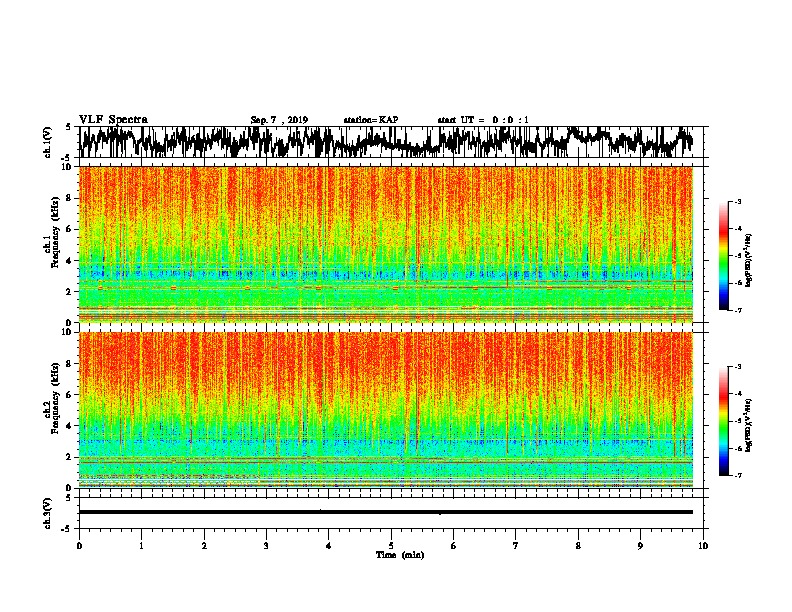This screenshot has height=612, width=792.
Task: Click the ch.1 voltage waveform trace panel
Action: pyautogui.click(x=391, y=142)
